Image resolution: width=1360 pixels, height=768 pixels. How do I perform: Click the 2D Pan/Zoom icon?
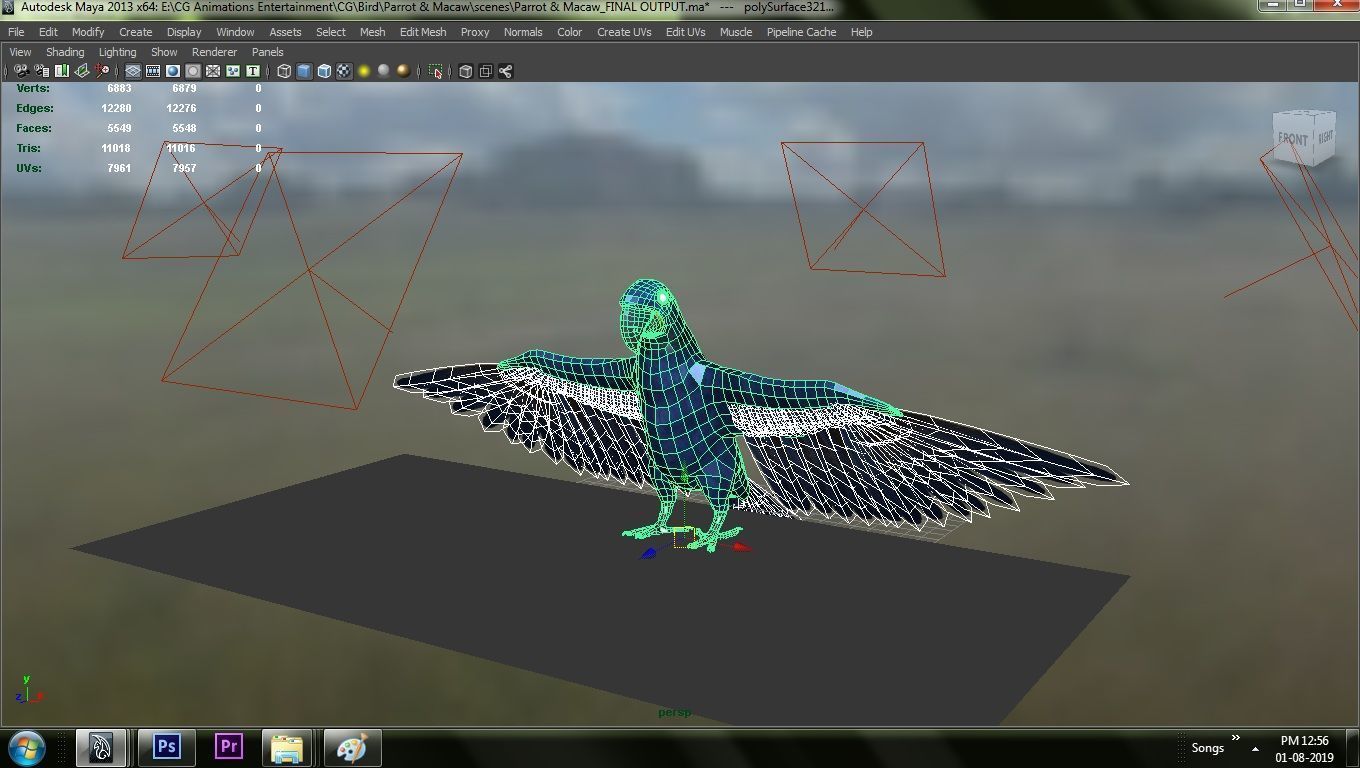pyautogui.click(x=102, y=71)
